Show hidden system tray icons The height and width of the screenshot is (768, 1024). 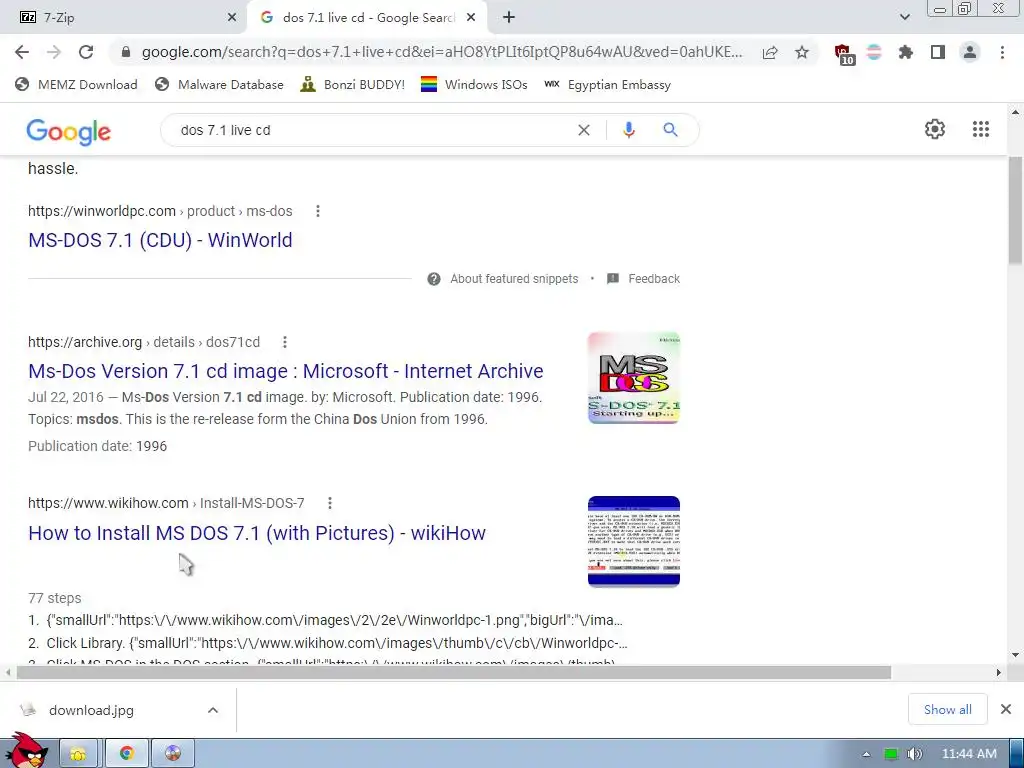click(866, 754)
